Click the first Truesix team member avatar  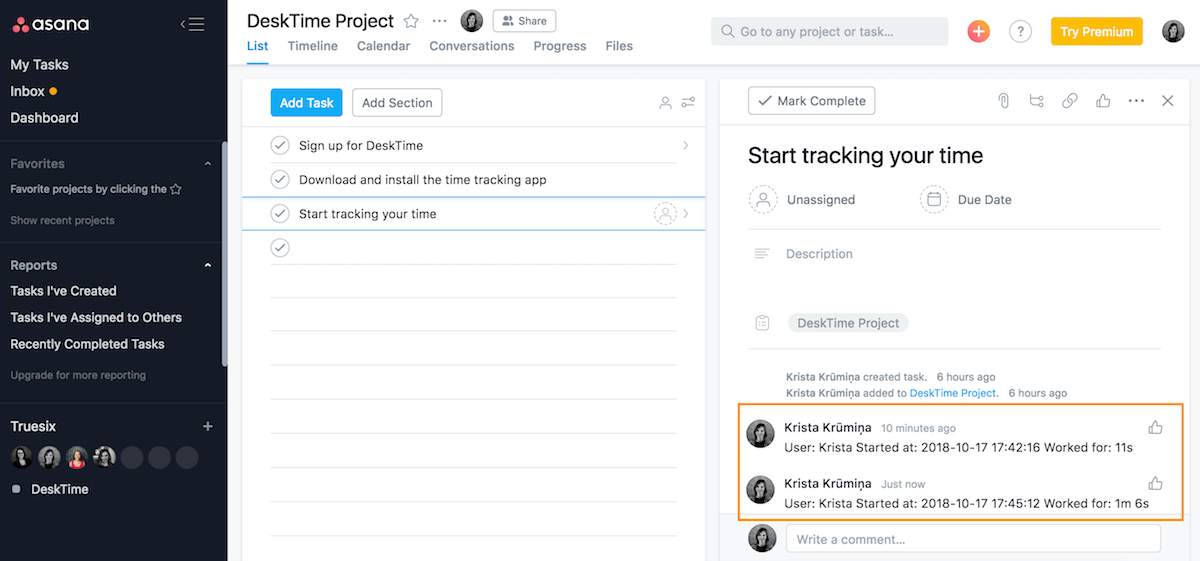pyautogui.click(x=22, y=458)
